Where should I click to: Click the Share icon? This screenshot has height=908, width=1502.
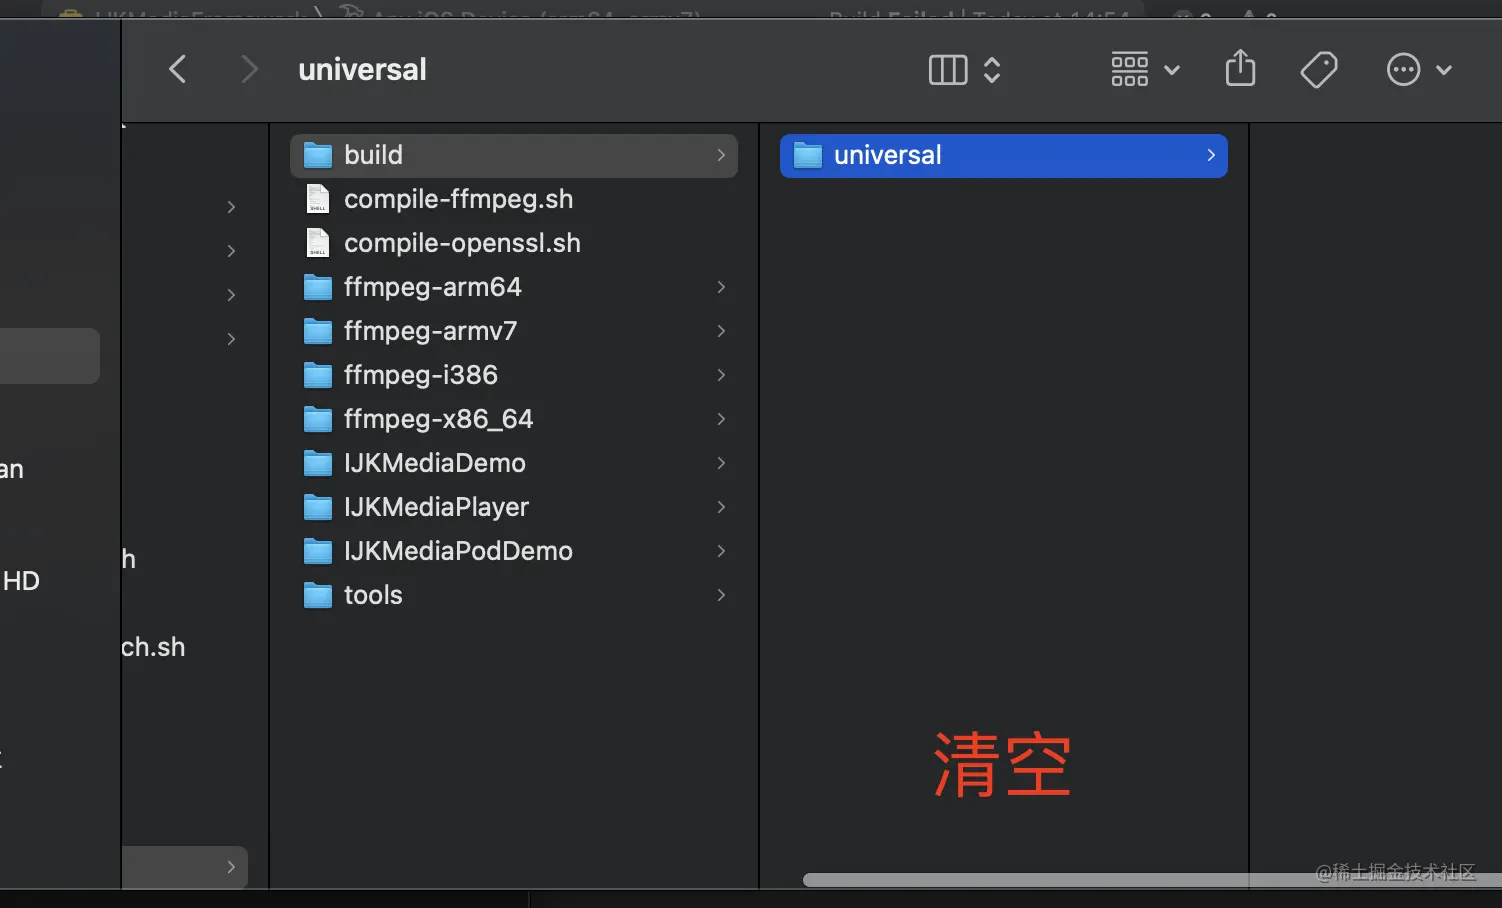(1240, 68)
